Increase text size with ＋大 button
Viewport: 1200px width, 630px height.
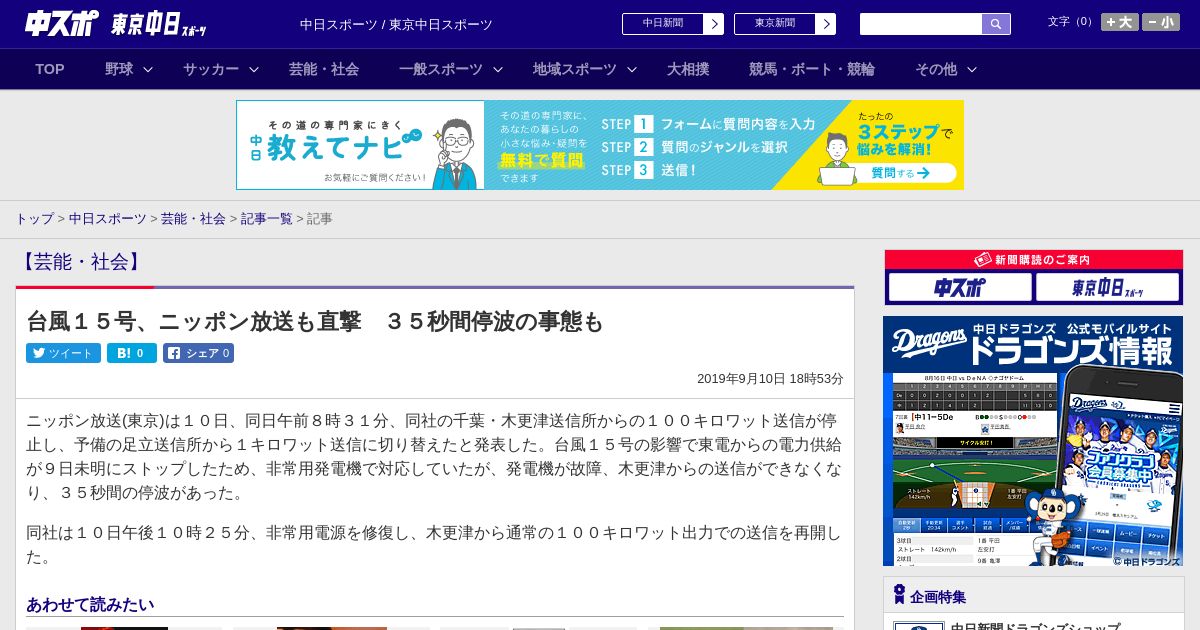pos(1120,22)
